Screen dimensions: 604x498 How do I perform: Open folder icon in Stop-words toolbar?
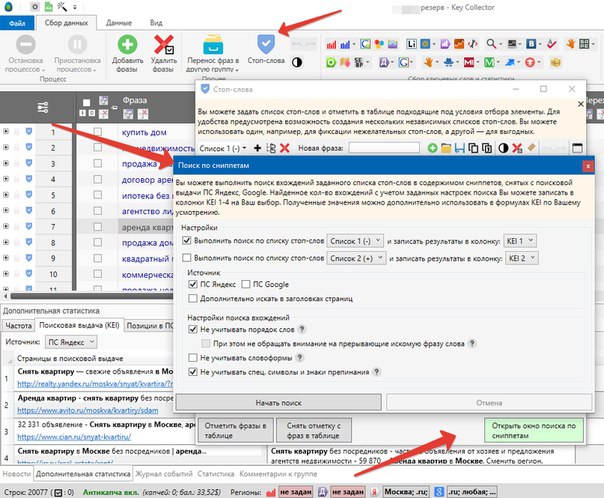pos(446,148)
